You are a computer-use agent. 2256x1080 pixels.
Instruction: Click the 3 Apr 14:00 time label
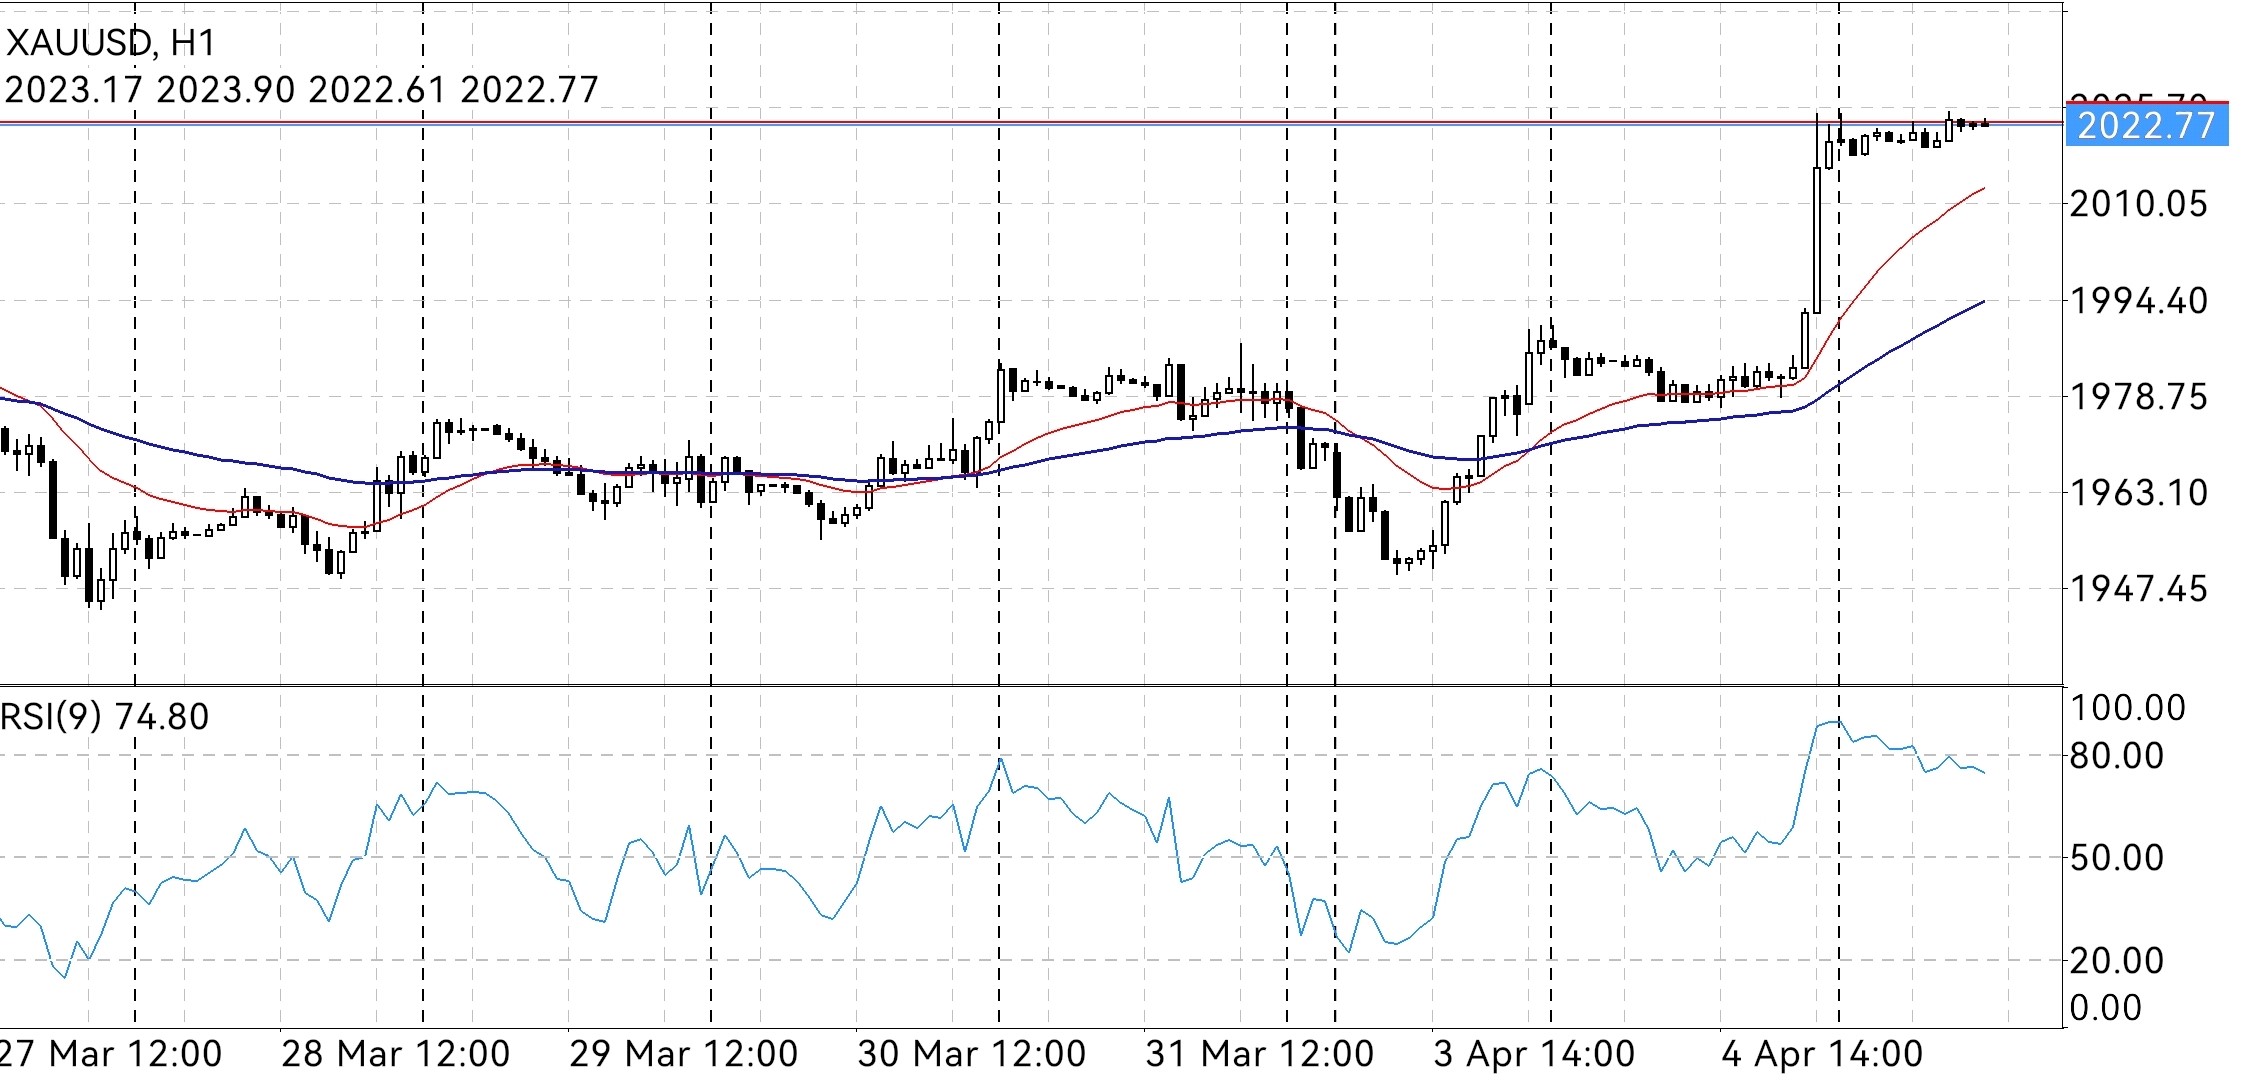coord(1534,1054)
